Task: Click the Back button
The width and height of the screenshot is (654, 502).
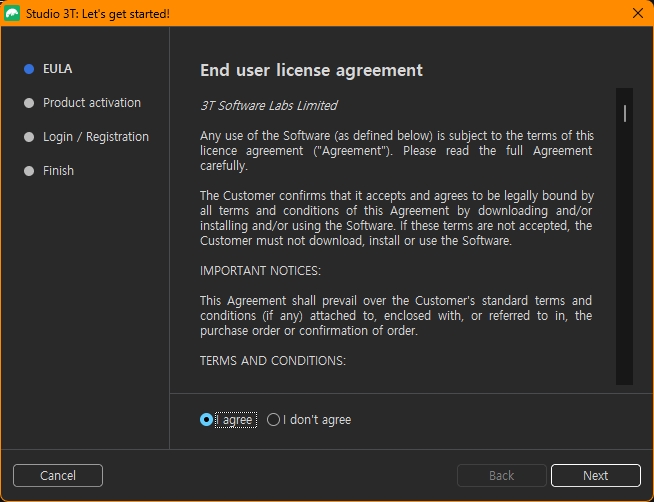Action: (502, 475)
